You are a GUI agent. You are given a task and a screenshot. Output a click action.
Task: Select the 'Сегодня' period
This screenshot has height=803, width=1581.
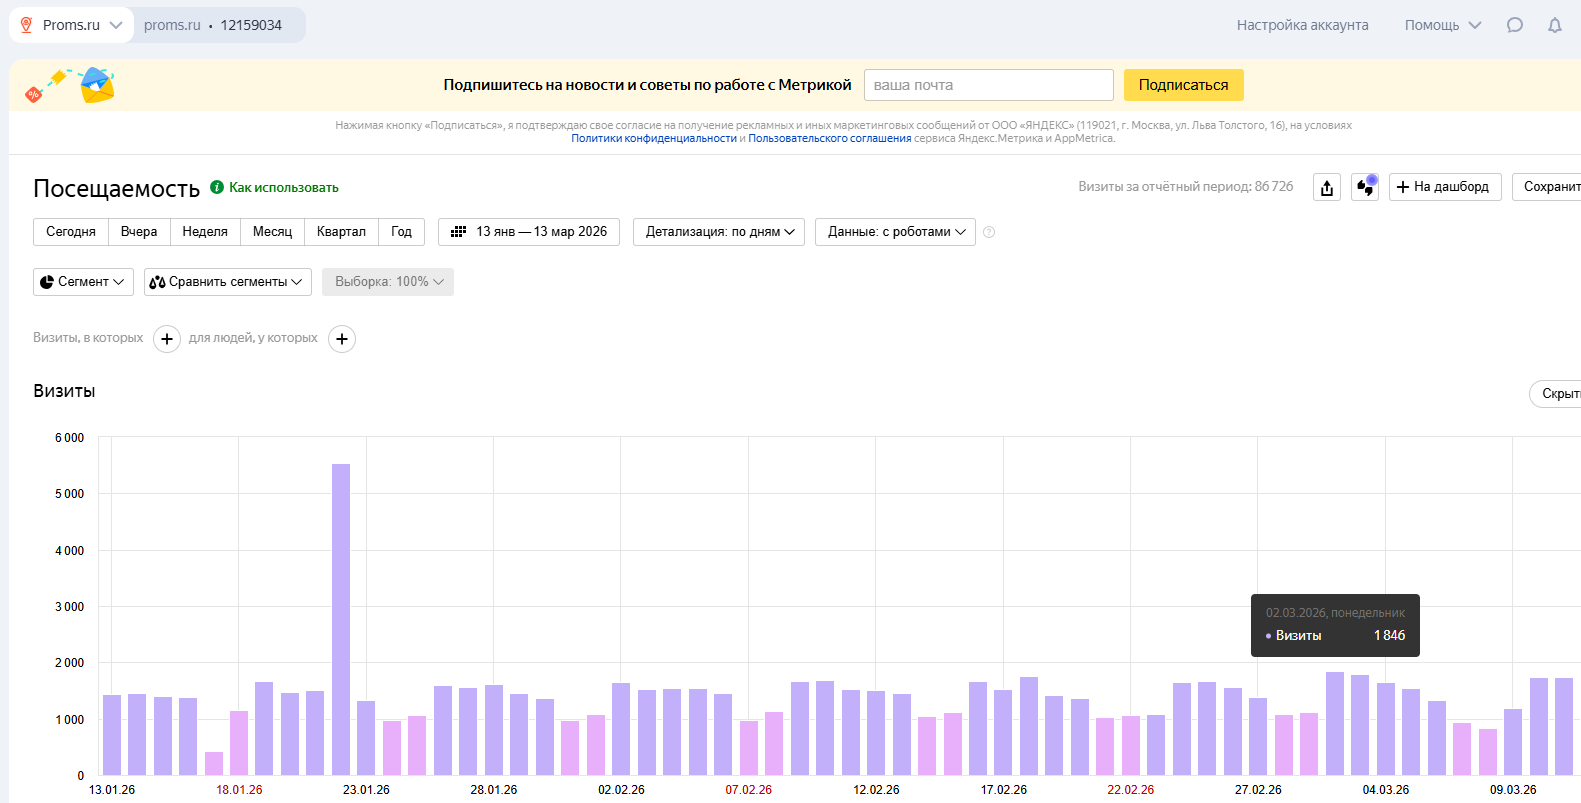pos(71,232)
